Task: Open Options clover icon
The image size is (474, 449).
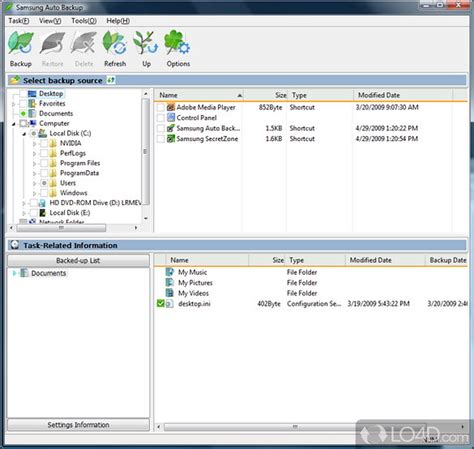Action: coord(177,43)
